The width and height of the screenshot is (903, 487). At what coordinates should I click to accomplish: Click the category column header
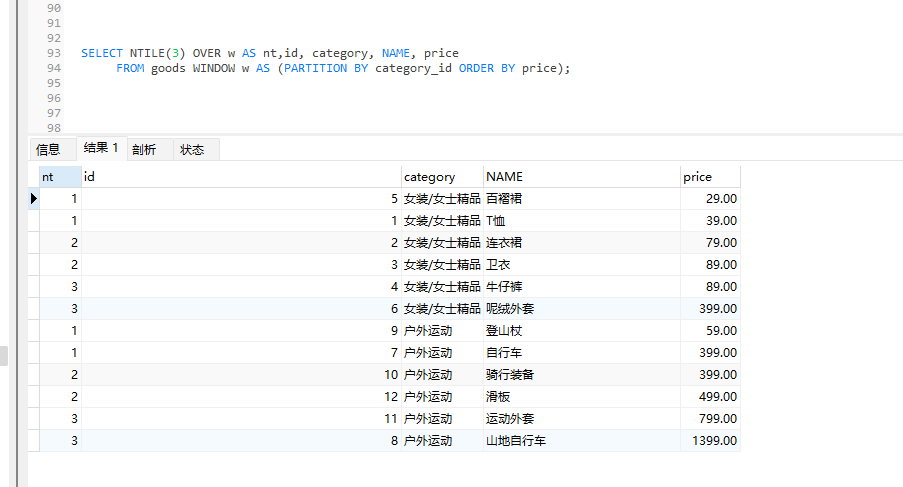tap(442, 177)
